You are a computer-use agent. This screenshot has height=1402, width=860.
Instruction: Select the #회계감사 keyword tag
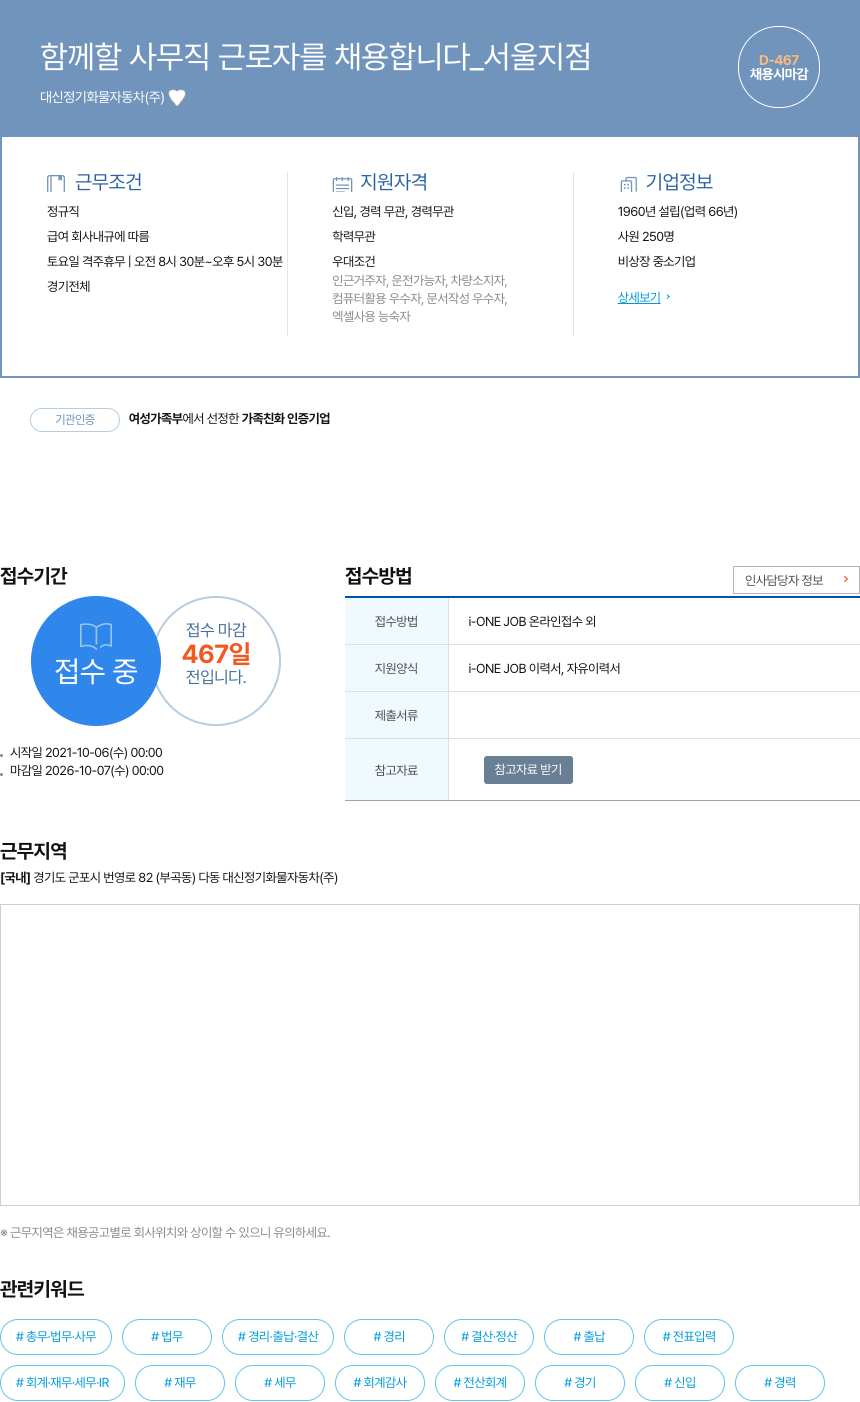pyautogui.click(x=380, y=1383)
